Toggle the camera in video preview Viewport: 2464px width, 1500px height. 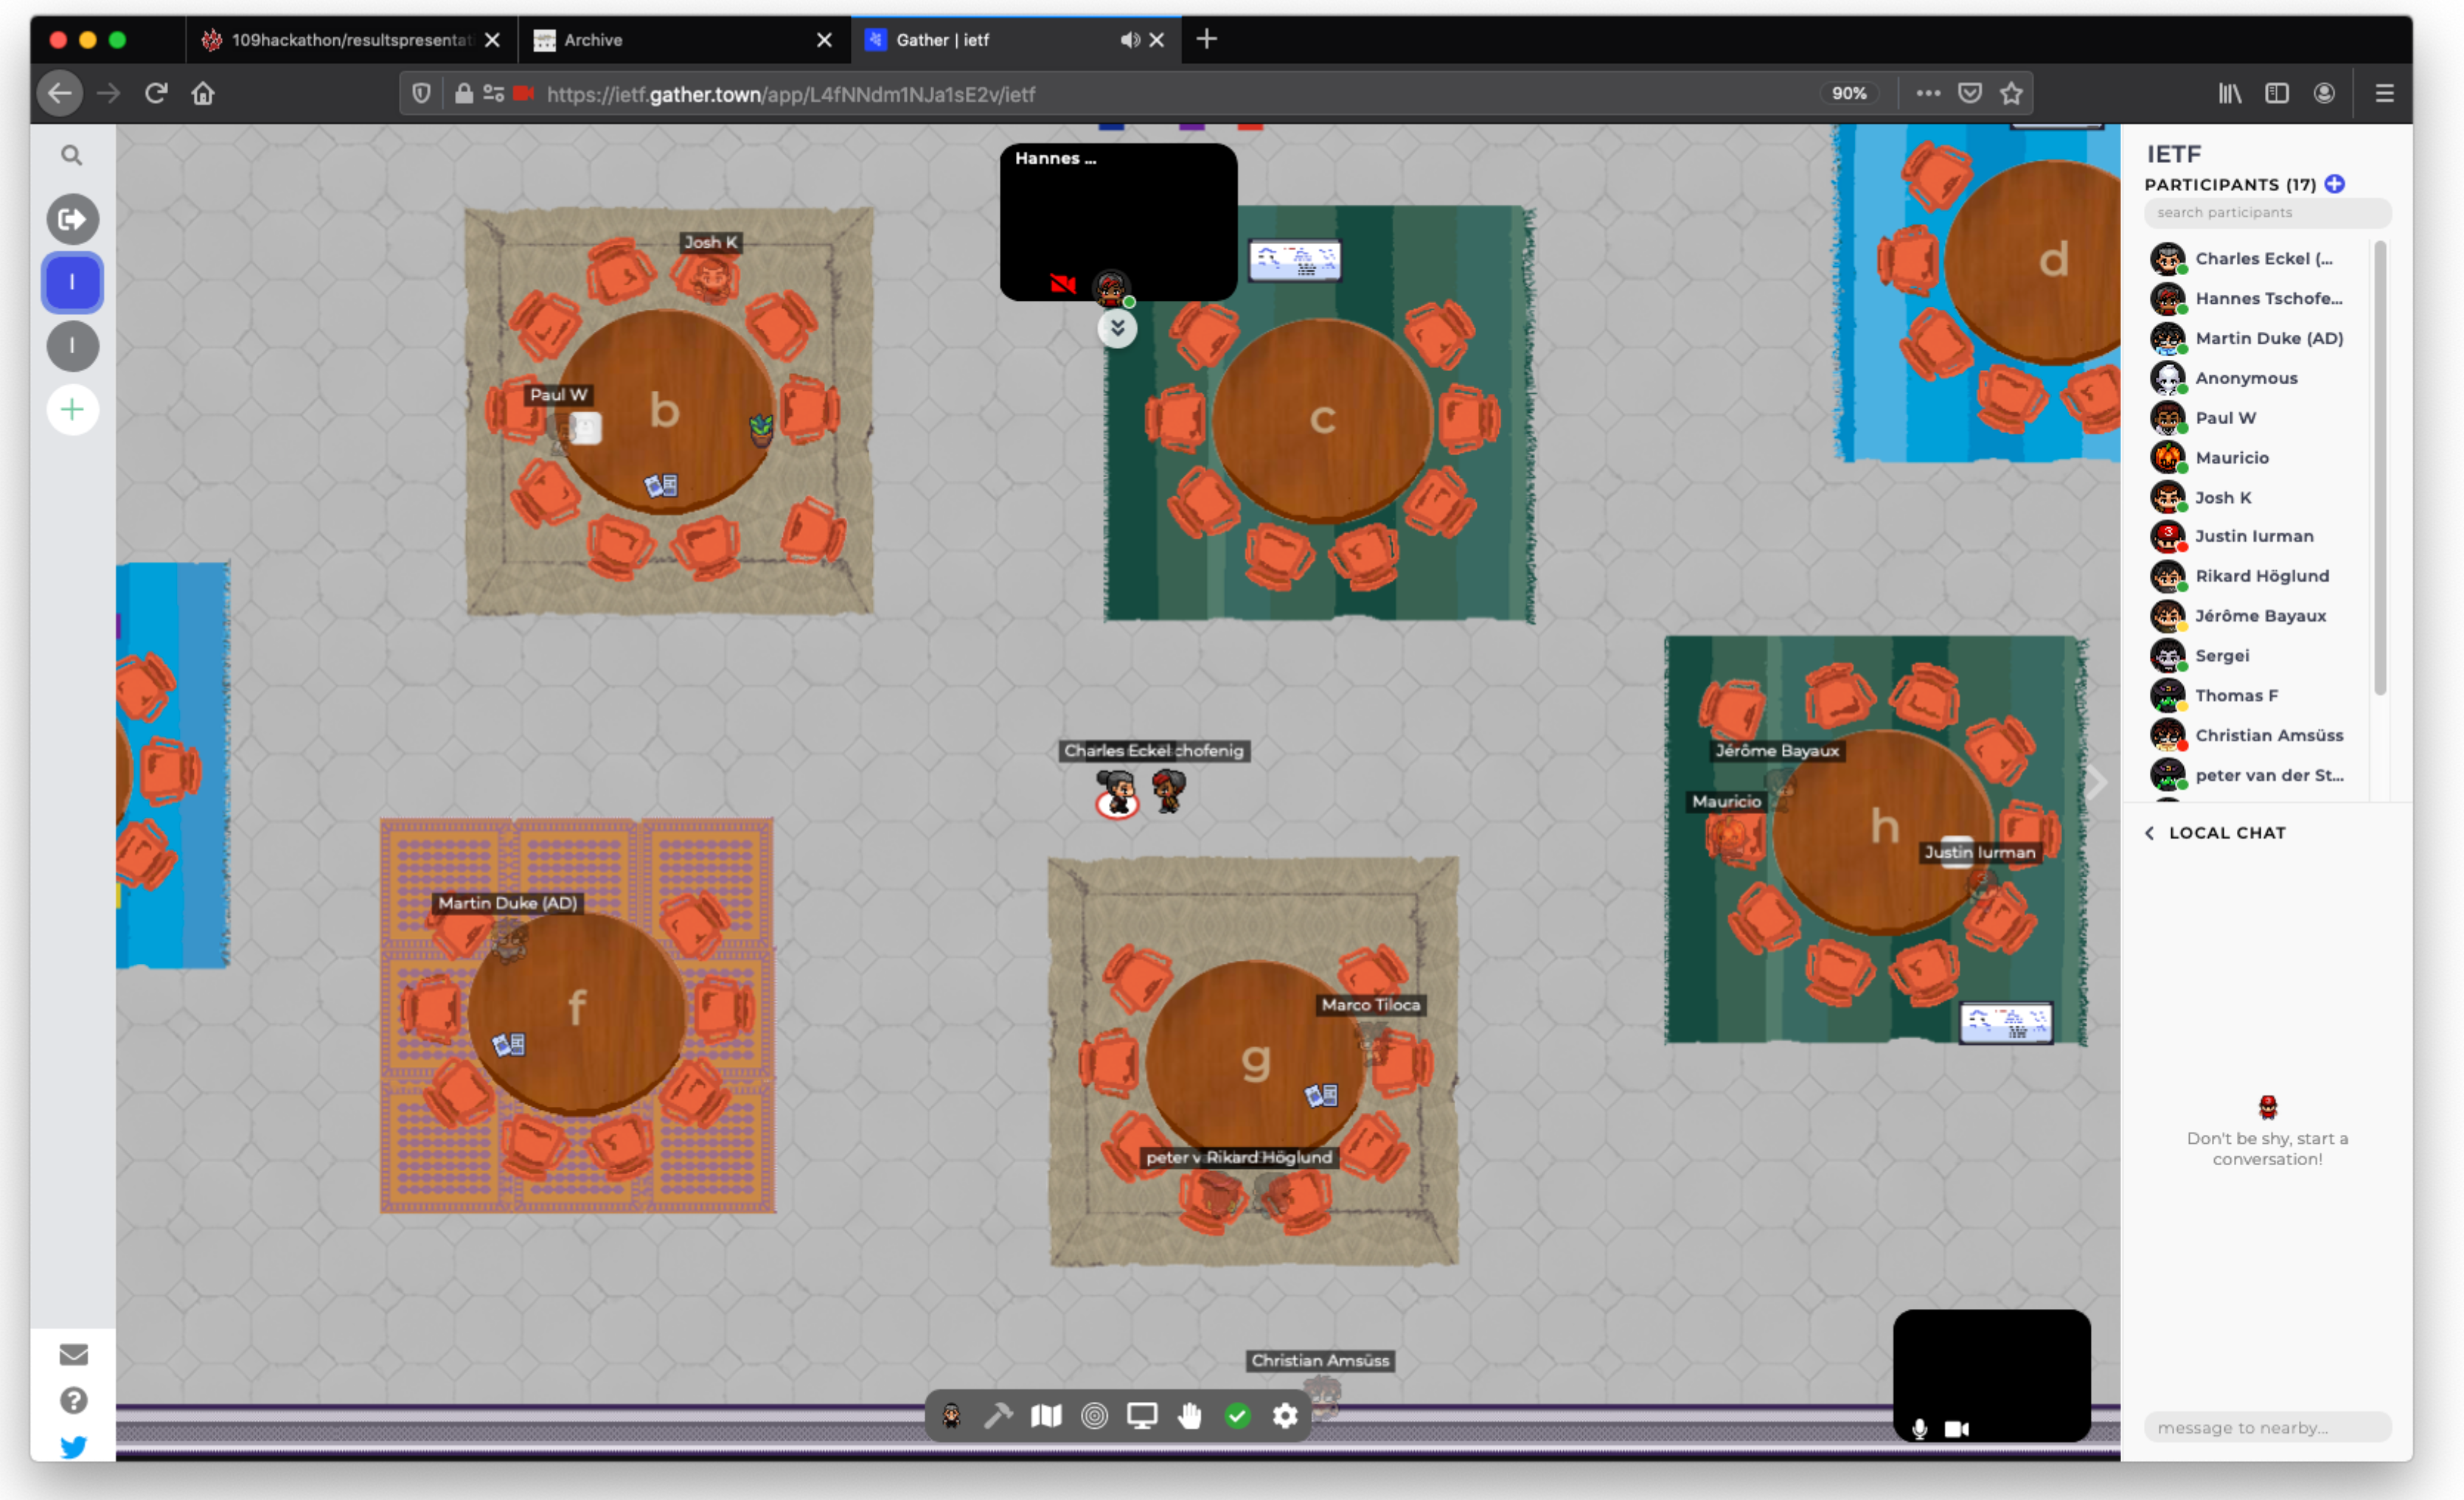pyautogui.click(x=1957, y=1428)
